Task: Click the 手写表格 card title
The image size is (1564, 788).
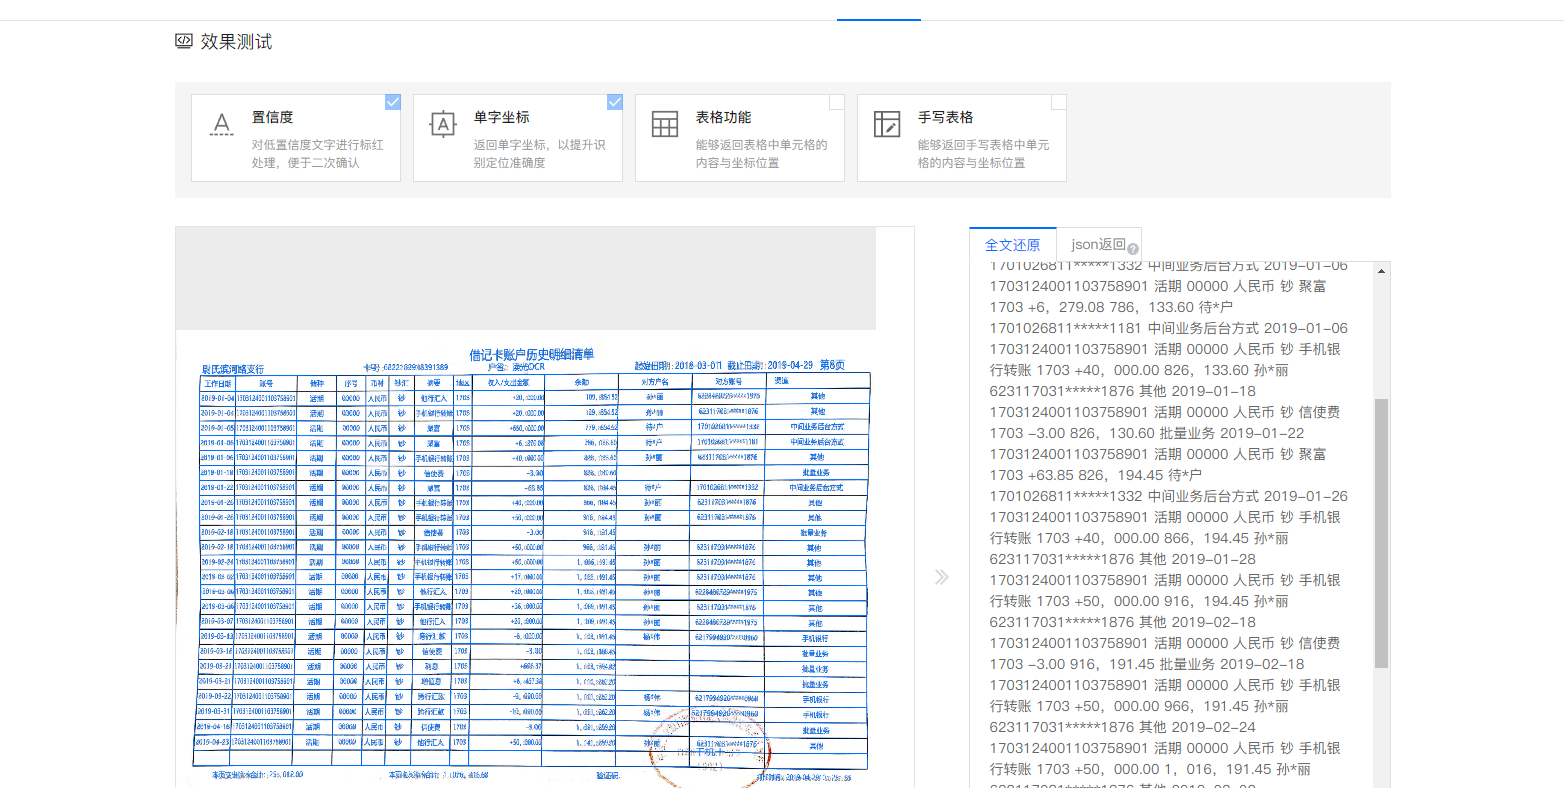Action: 945,117
